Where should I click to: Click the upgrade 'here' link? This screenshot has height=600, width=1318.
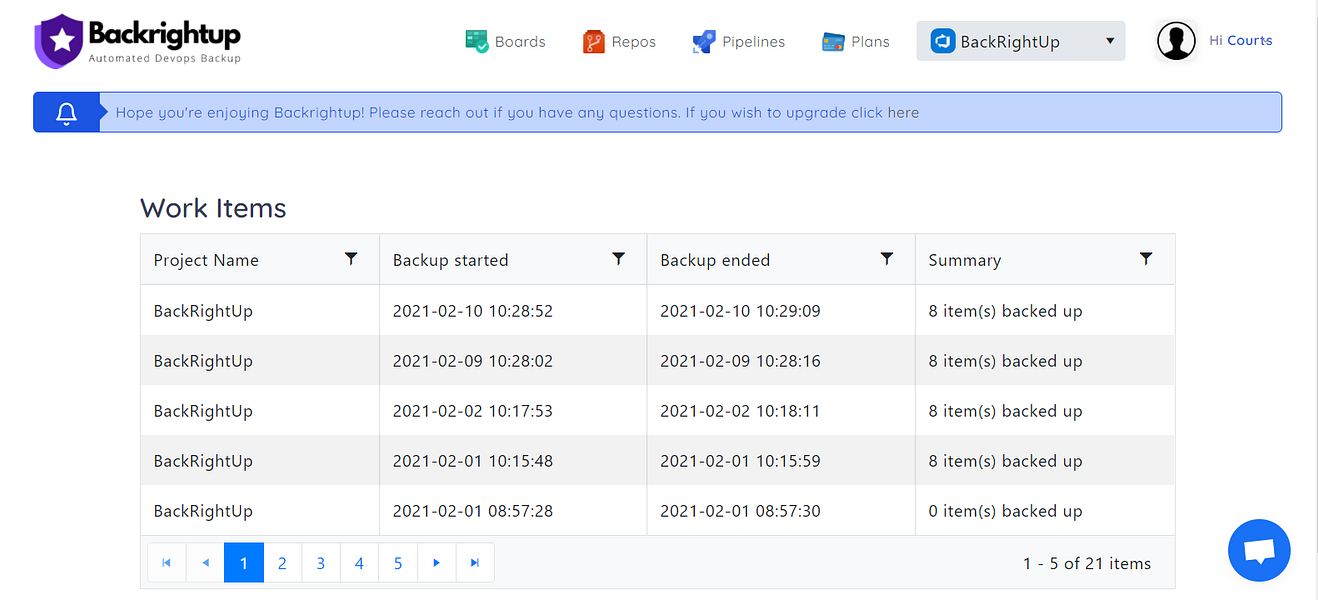tap(903, 113)
